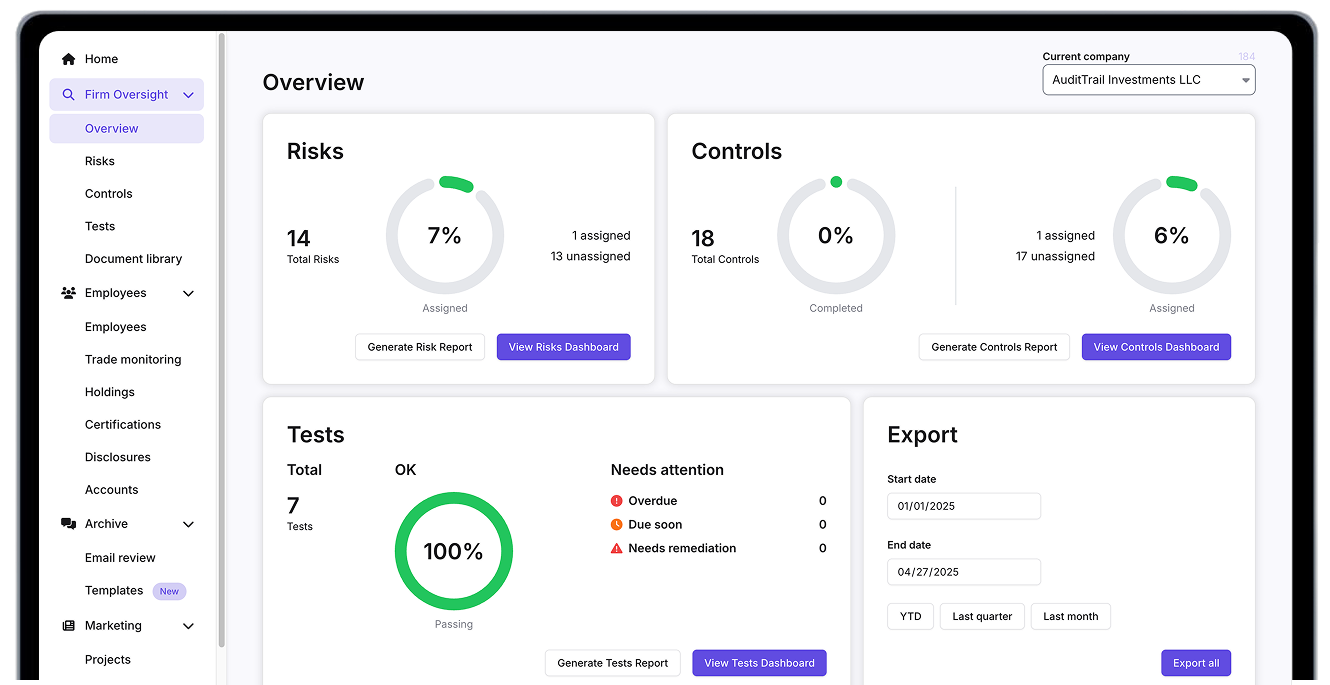Screen dimensions: 1330x685
Task: Click the Marketing newspaper icon
Action: click(x=68, y=626)
